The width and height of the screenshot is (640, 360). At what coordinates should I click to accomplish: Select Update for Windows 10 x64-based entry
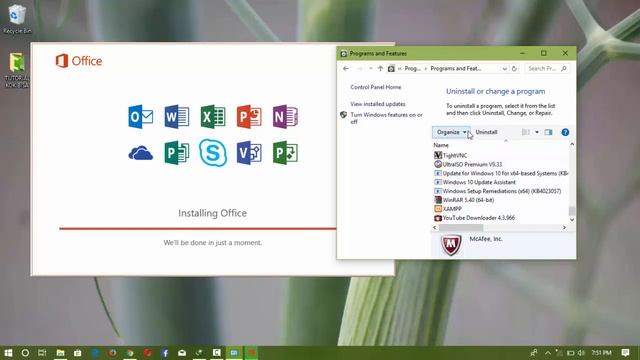(x=500, y=173)
